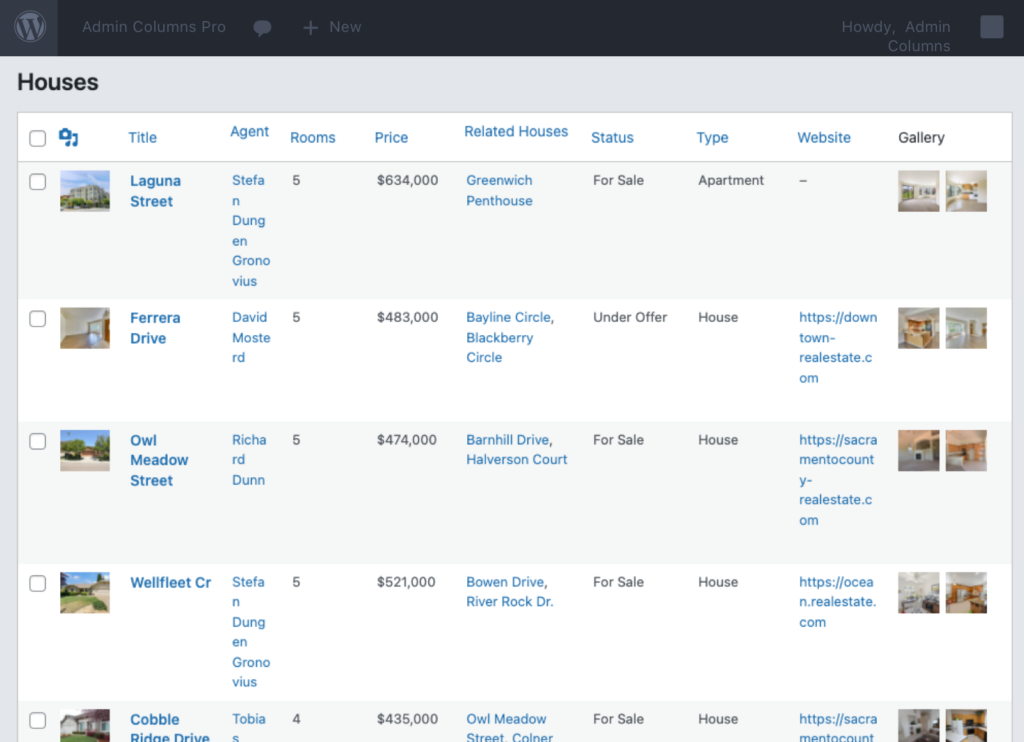
Task: Open second gallery image of Wellfleet Cr
Action: pos(966,592)
